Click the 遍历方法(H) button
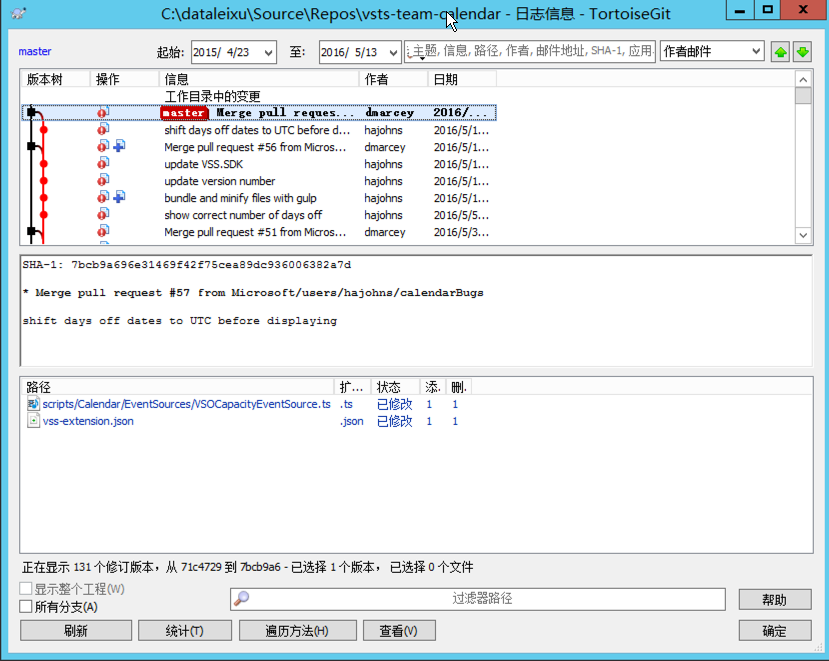 298,630
